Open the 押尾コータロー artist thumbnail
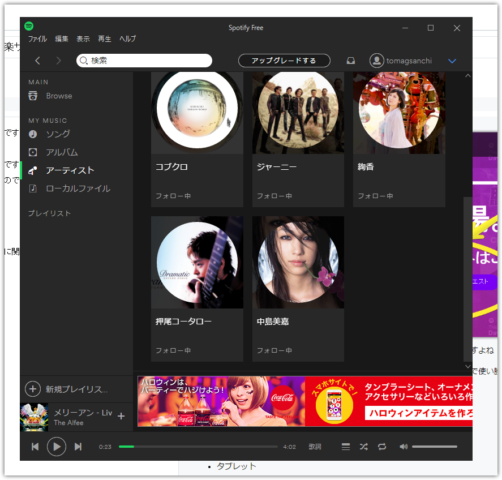 click(197, 262)
